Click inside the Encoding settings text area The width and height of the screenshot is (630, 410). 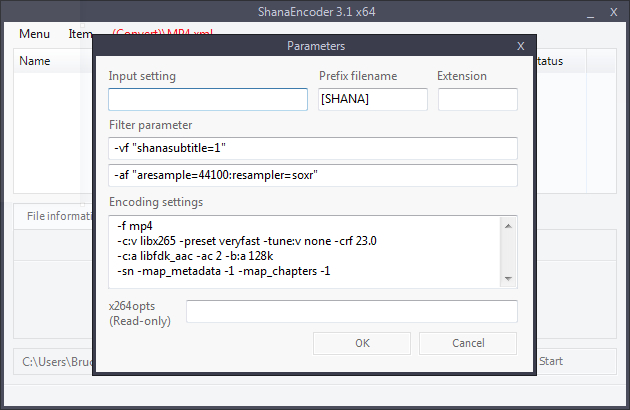tap(305, 250)
